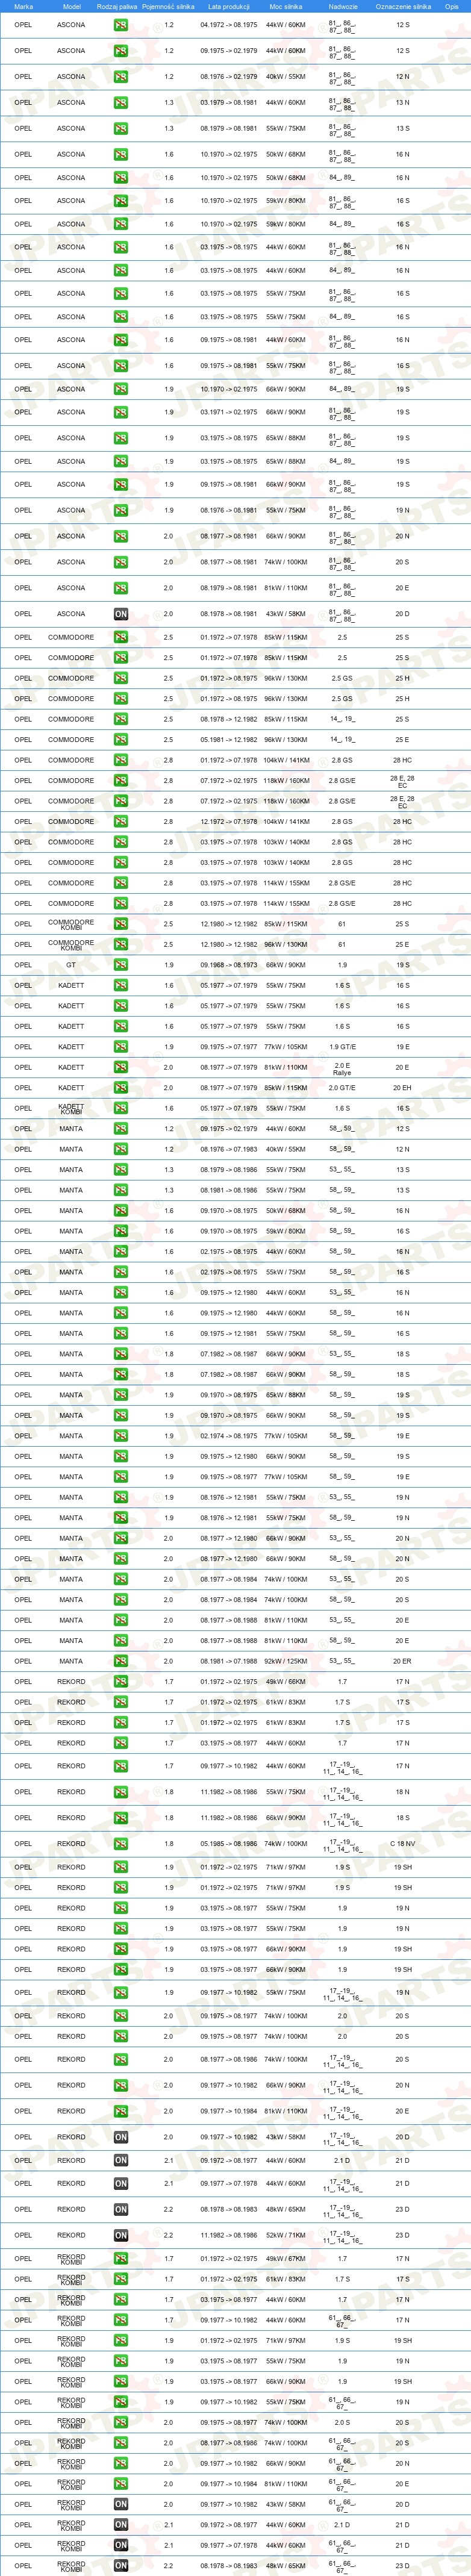Screen dimensions: 471x2576
Task: Click the Pojemność silnika column header
Action: (168, 6)
